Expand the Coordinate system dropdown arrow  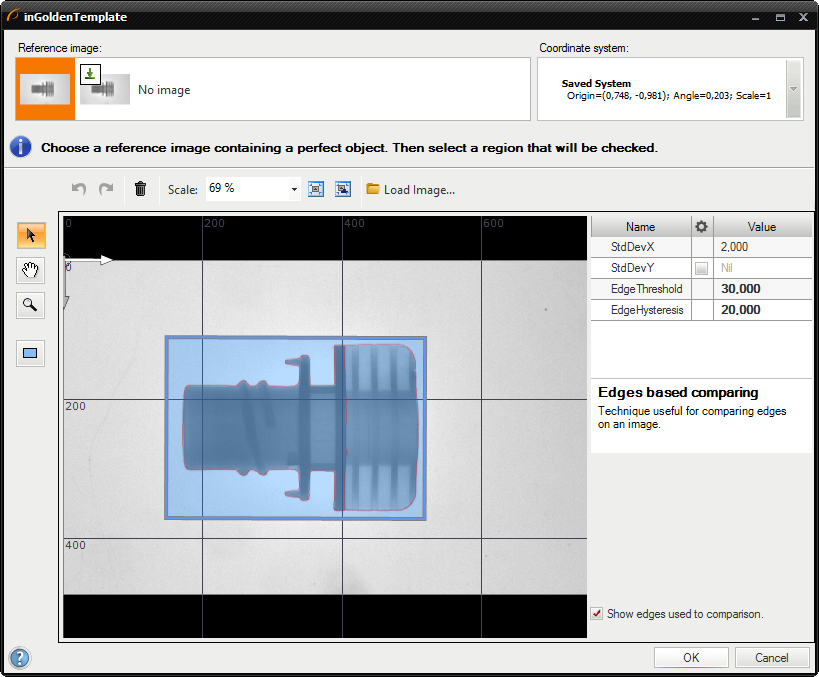(794, 89)
